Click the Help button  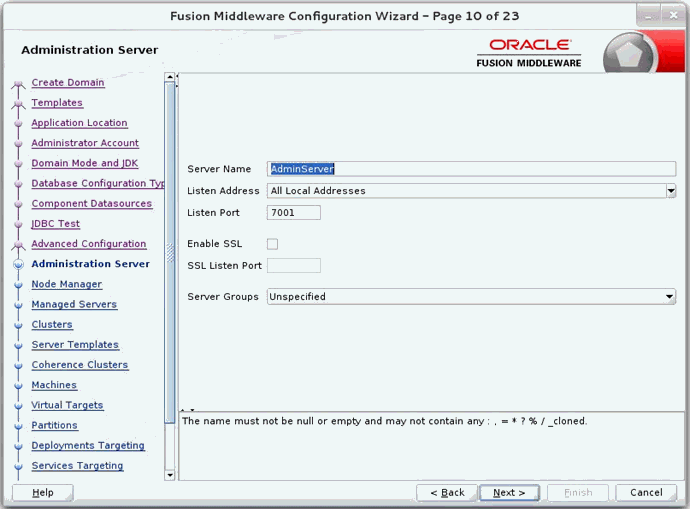(43, 493)
